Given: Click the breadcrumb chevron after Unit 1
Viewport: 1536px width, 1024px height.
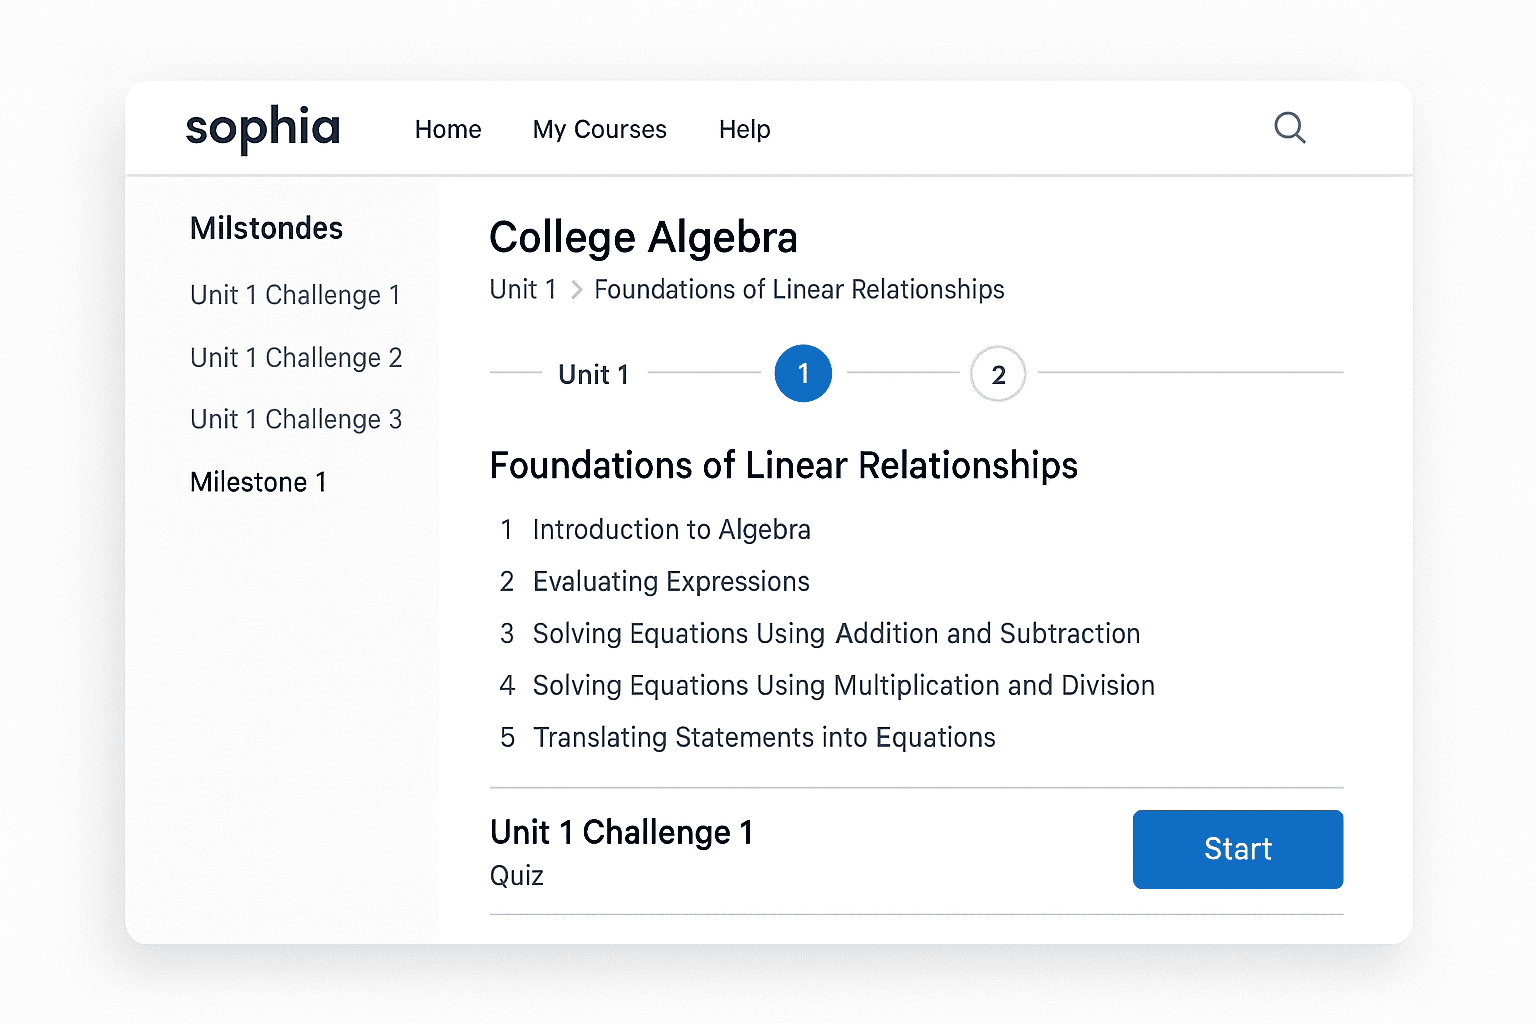Looking at the screenshot, I should pos(577,289).
